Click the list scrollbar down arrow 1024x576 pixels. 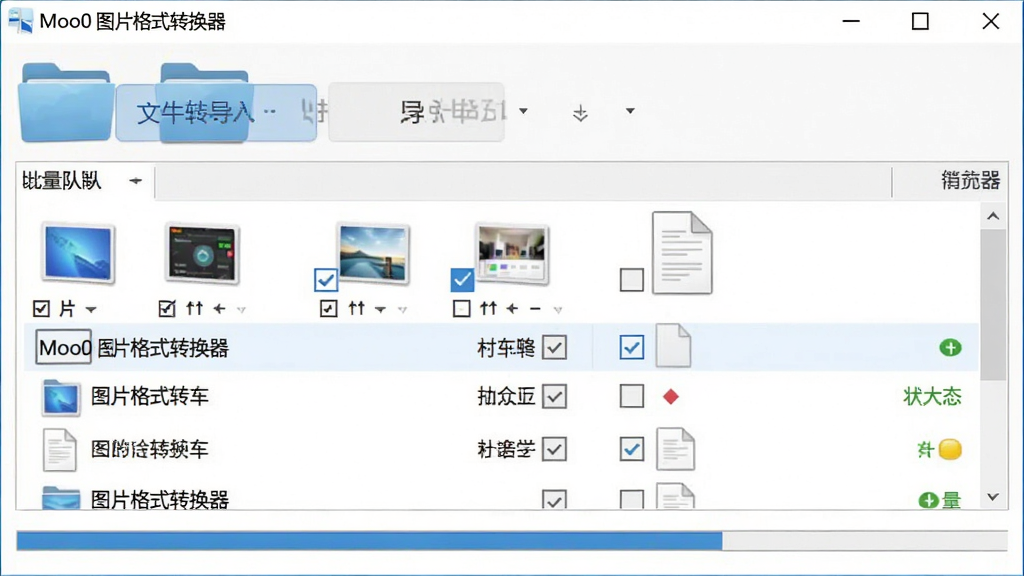(x=993, y=497)
